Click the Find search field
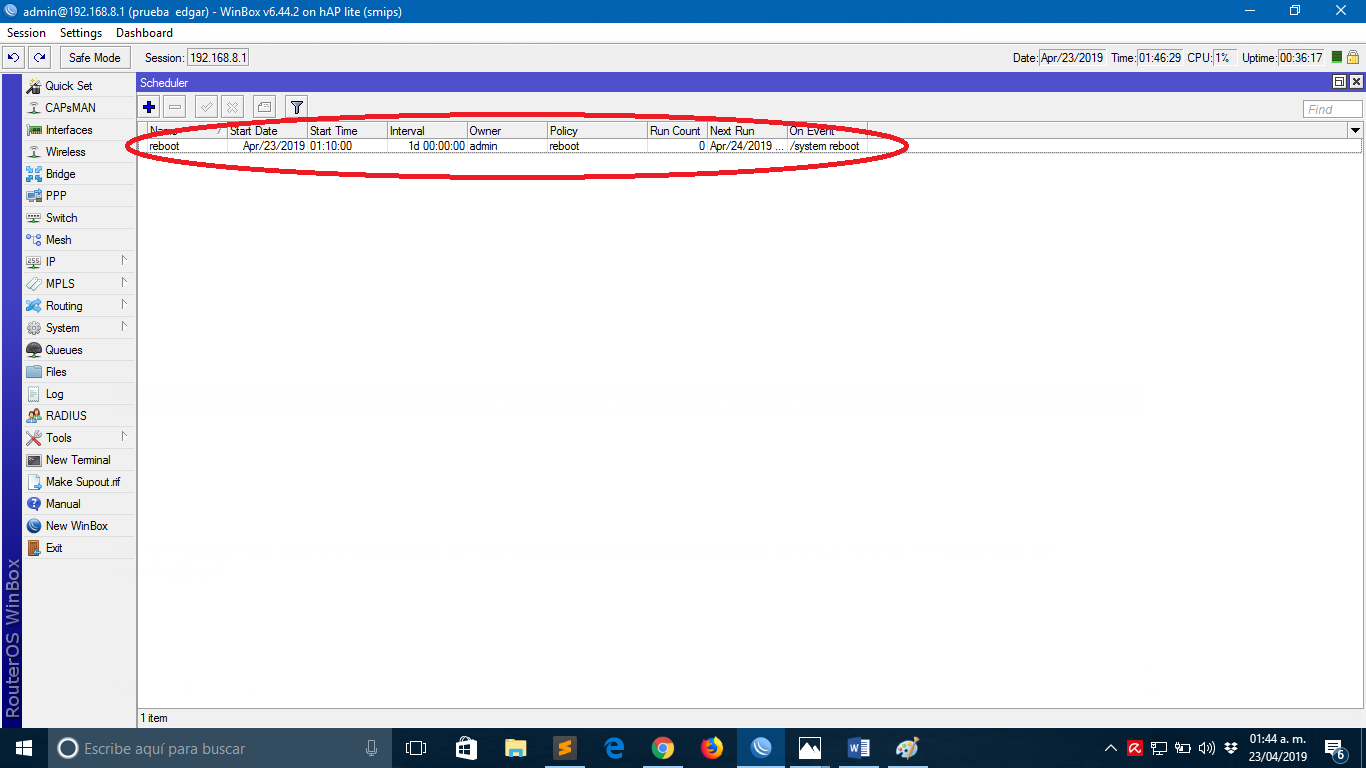This screenshot has width=1366, height=768. tap(1332, 109)
